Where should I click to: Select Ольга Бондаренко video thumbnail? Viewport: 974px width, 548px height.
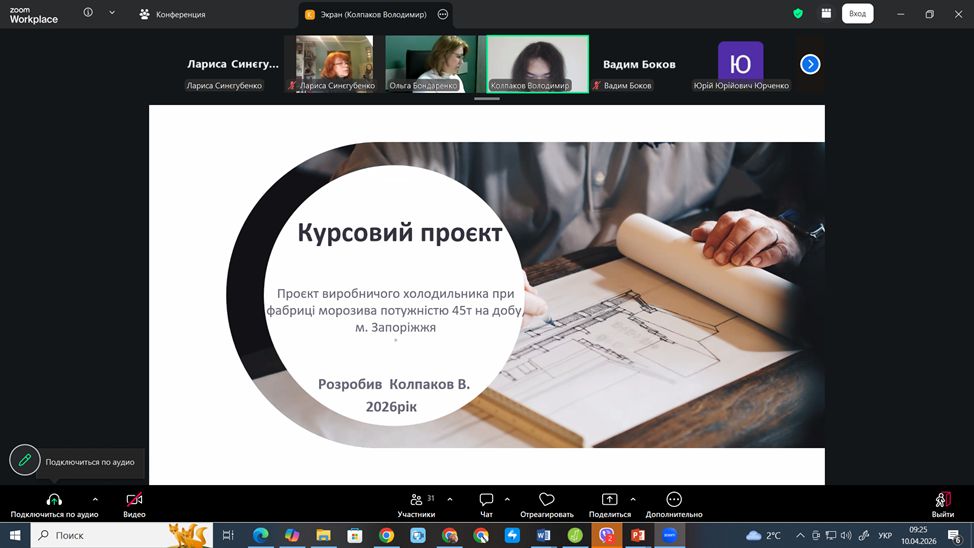click(430, 64)
